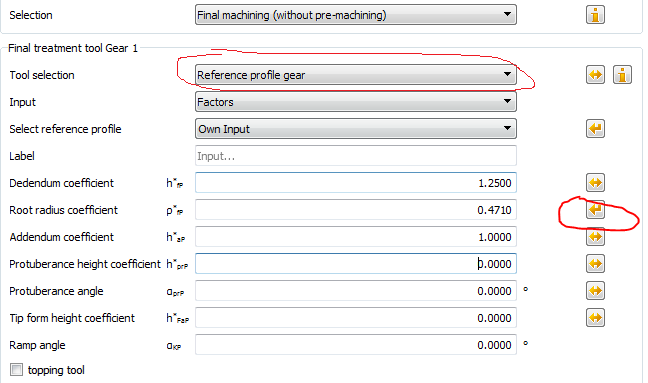Click the Protuberance height coefficient value field
648x383 pixels.
click(356, 264)
